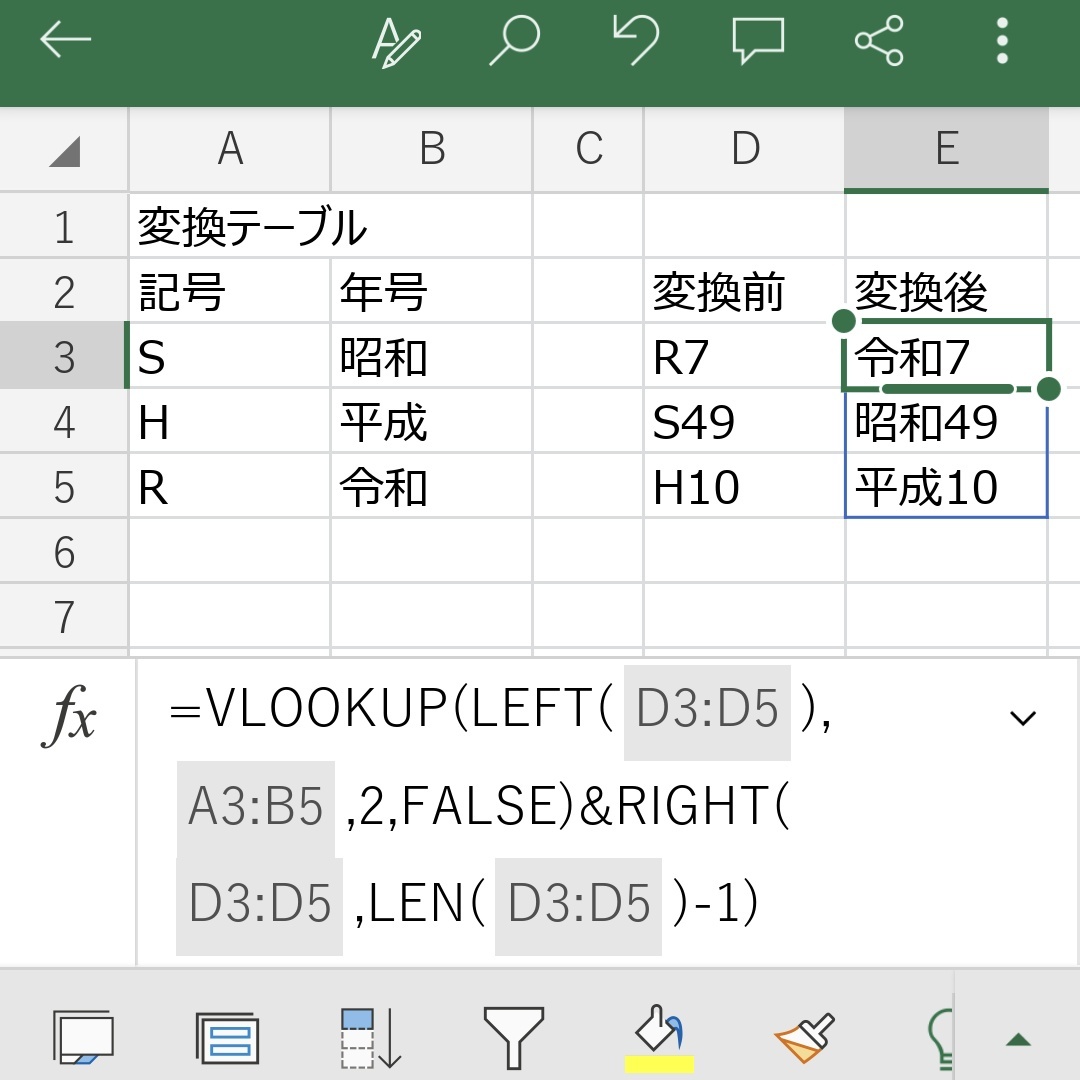Select column B header
Screen dimensions: 1080x1080
tap(432, 149)
